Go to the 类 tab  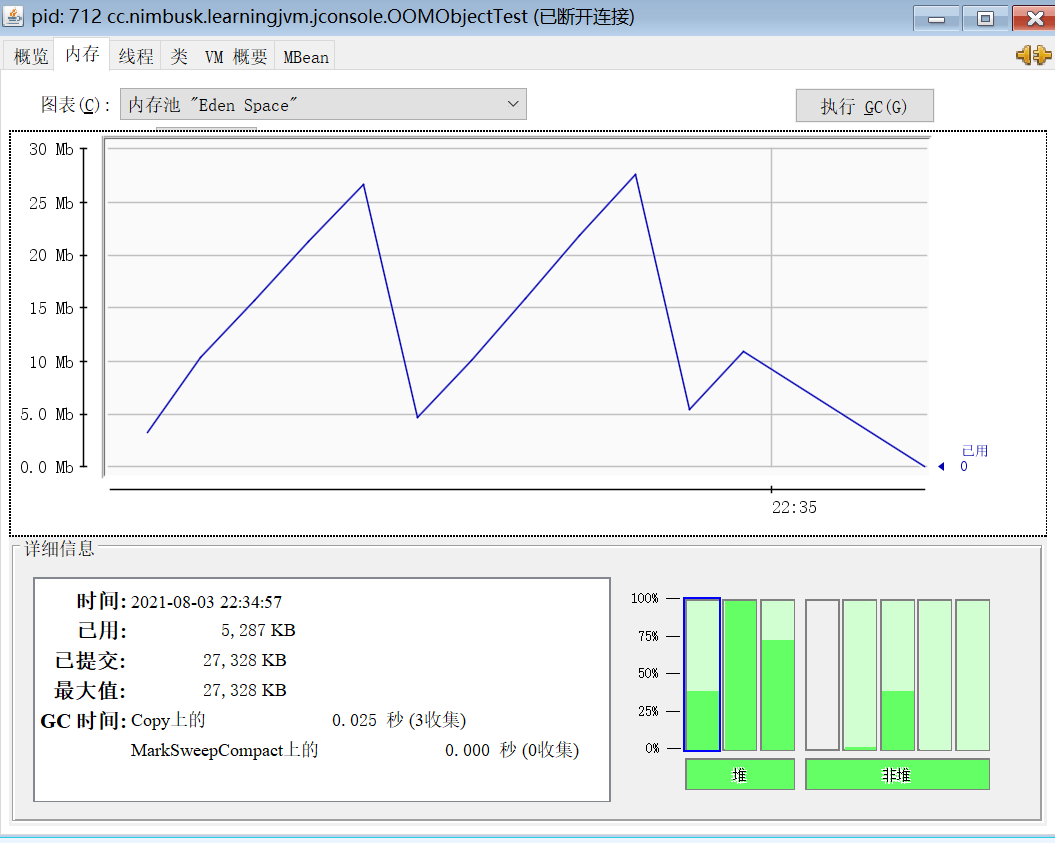179,57
